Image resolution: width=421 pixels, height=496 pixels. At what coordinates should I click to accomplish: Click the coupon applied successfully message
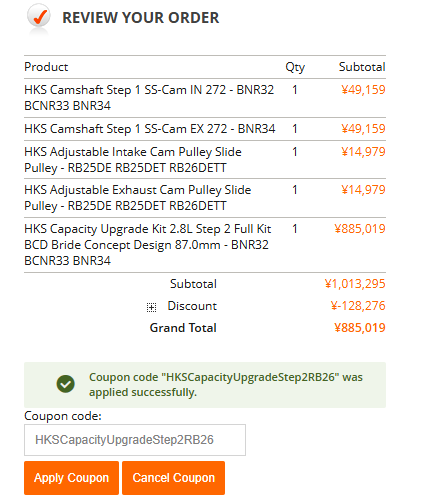click(x=226, y=385)
